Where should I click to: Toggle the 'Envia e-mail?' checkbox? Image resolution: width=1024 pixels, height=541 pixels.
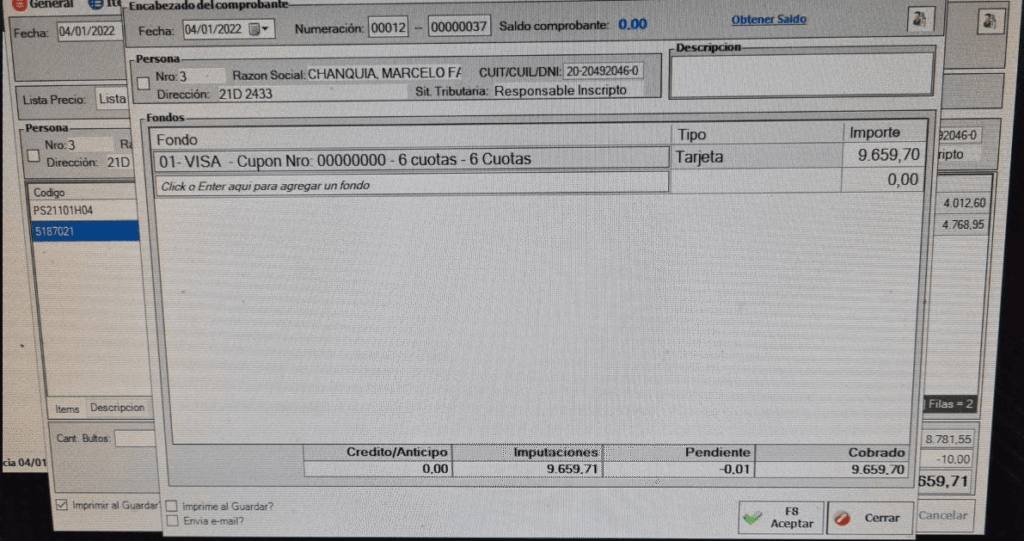[x=173, y=520]
